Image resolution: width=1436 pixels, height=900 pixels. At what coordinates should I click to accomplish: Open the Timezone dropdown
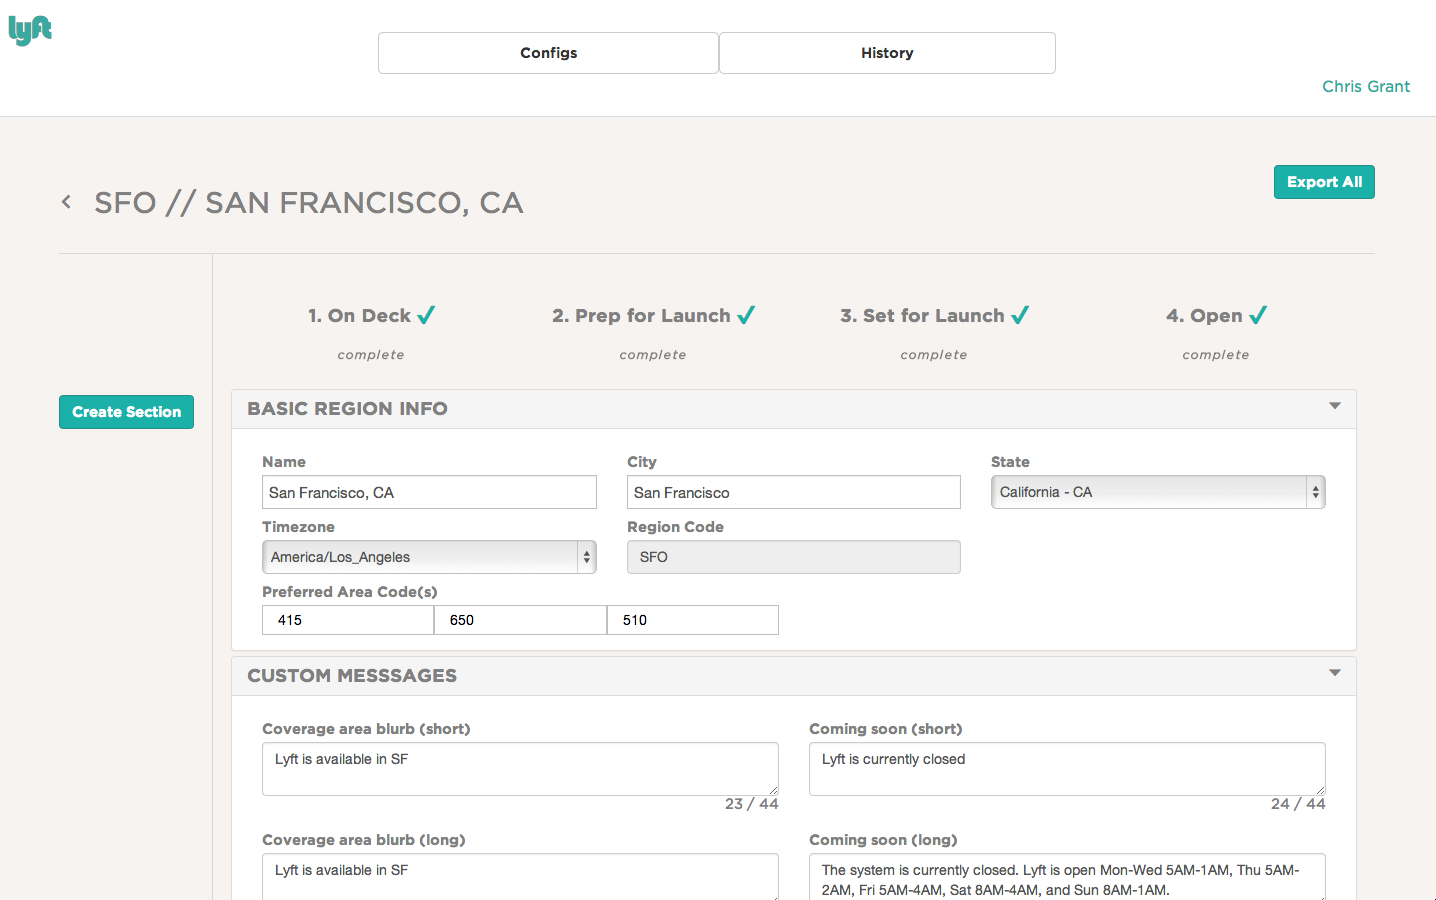(429, 557)
